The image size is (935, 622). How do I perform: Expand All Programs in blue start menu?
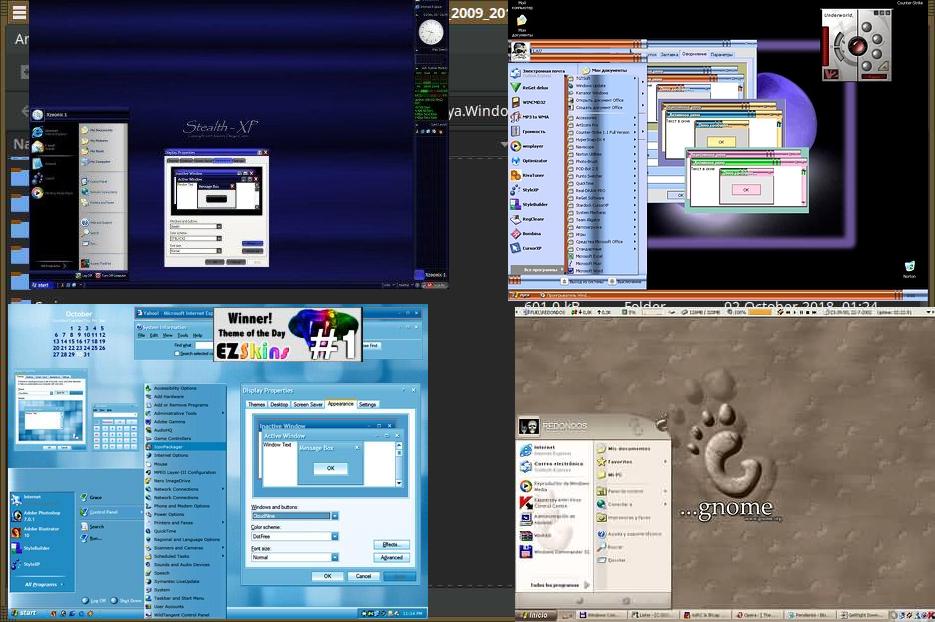(x=44, y=584)
